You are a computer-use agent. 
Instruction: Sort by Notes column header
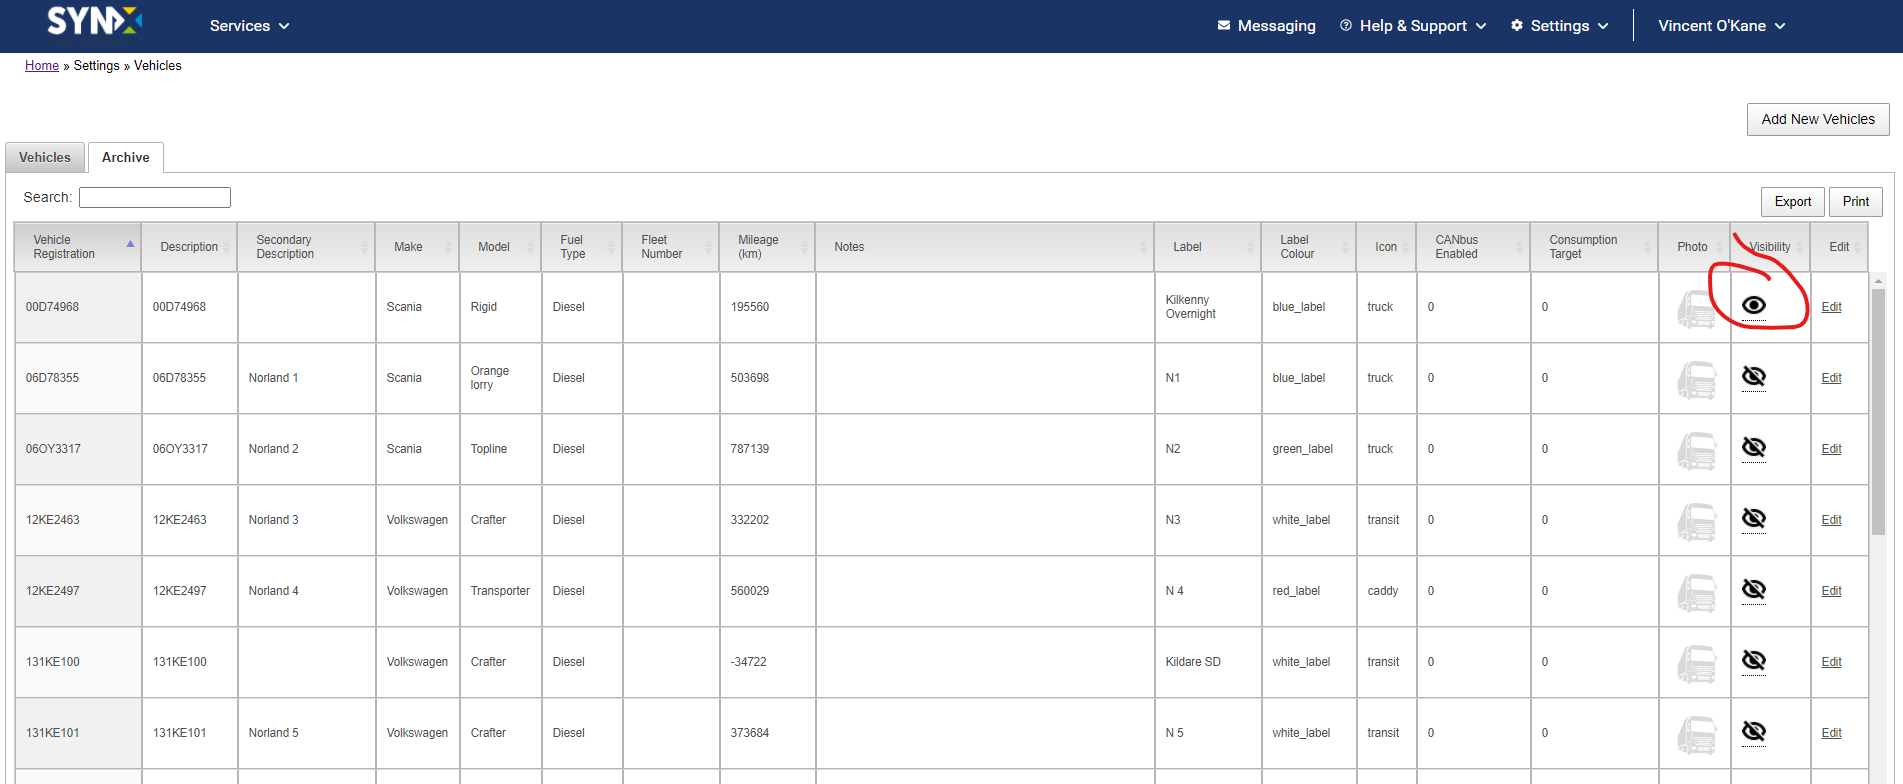click(x=985, y=247)
